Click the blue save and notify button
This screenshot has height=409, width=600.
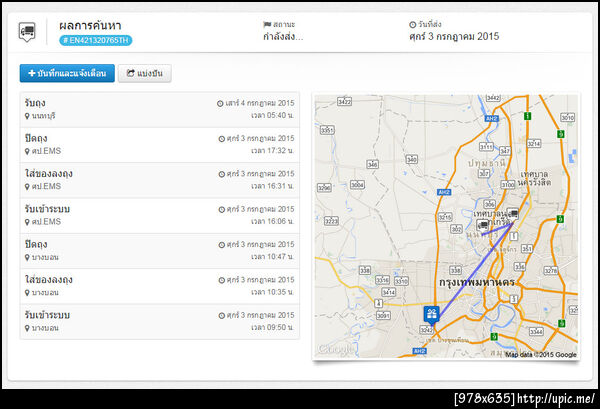click(67, 73)
